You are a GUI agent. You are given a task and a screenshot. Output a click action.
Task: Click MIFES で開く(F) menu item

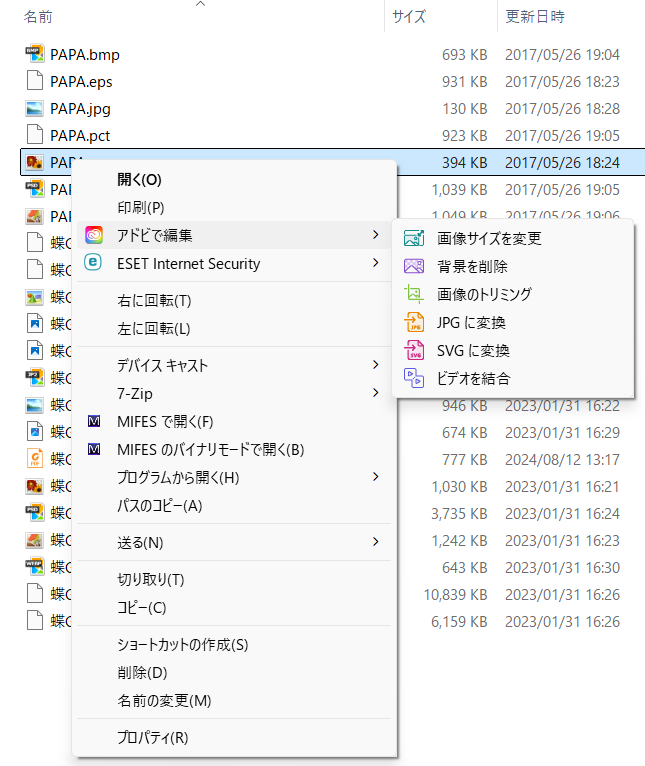coord(165,421)
